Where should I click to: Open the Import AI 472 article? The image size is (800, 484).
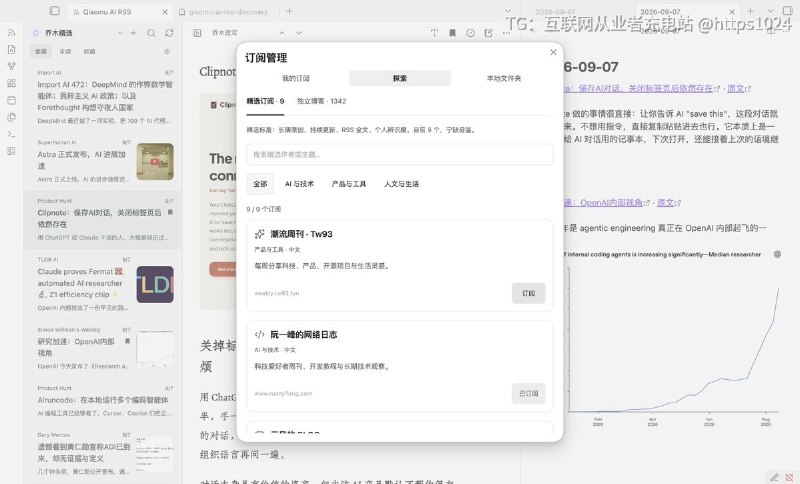pos(105,96)
